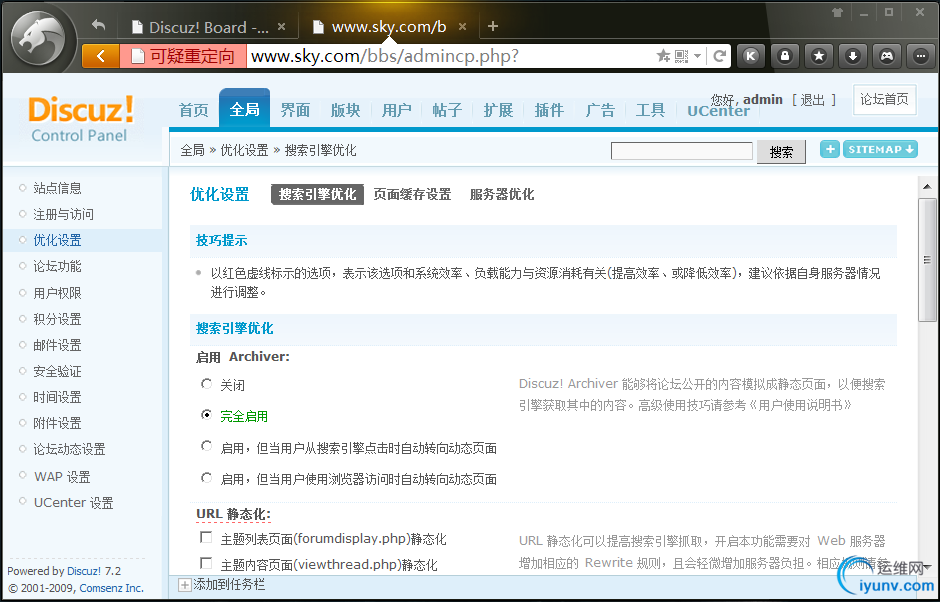This screenshot has height=602, width=940.
Task: Select 论坛功能 in sidebar
Action: [x=58, y=266]
